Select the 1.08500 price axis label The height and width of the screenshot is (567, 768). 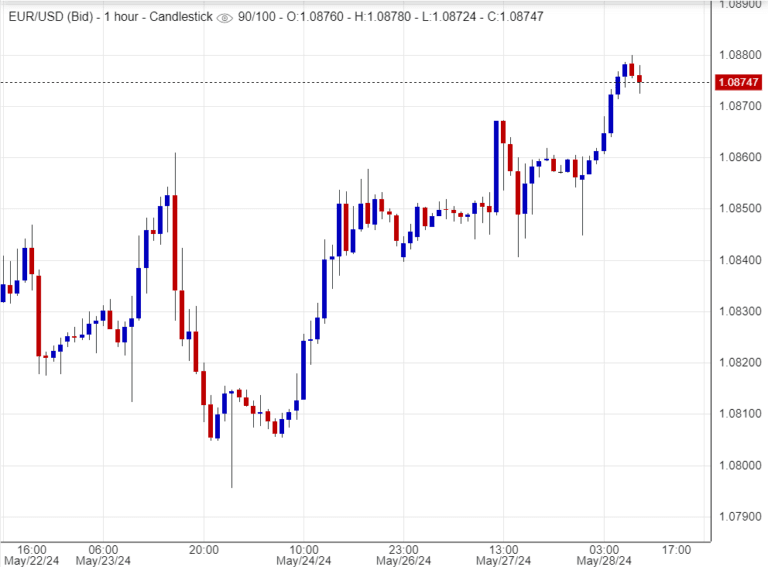point(740,209)
